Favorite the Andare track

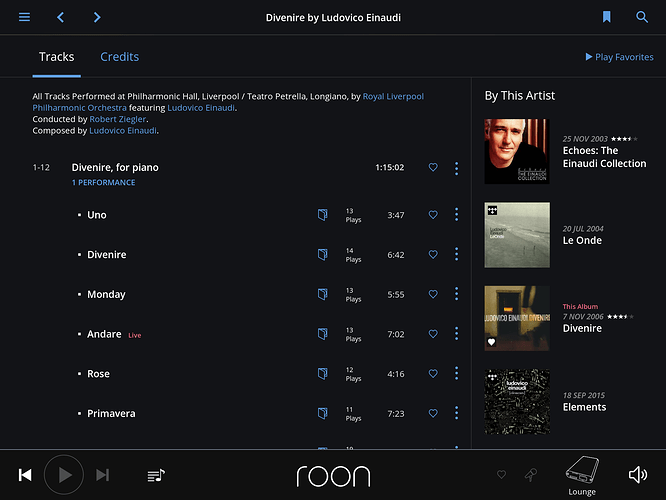[433, 334]
